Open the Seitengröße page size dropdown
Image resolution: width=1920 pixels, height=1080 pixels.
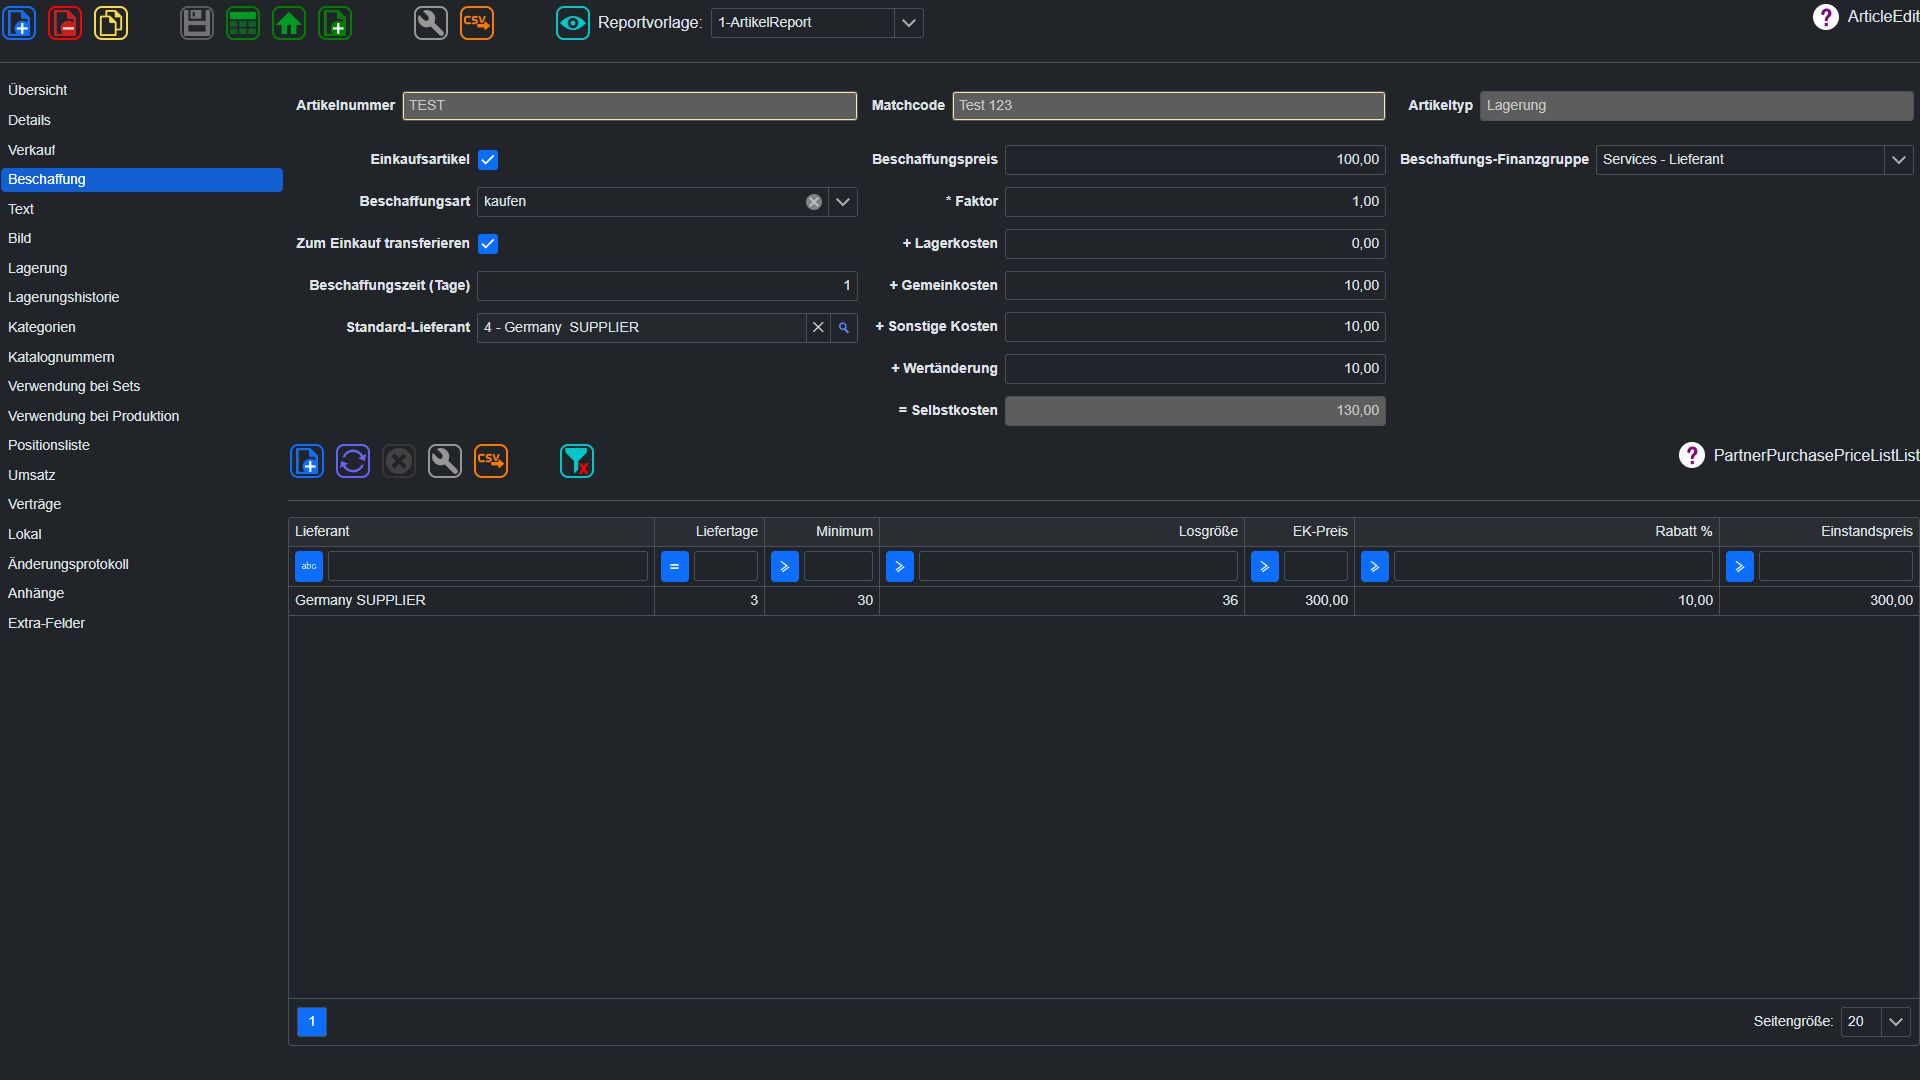1896,1022
